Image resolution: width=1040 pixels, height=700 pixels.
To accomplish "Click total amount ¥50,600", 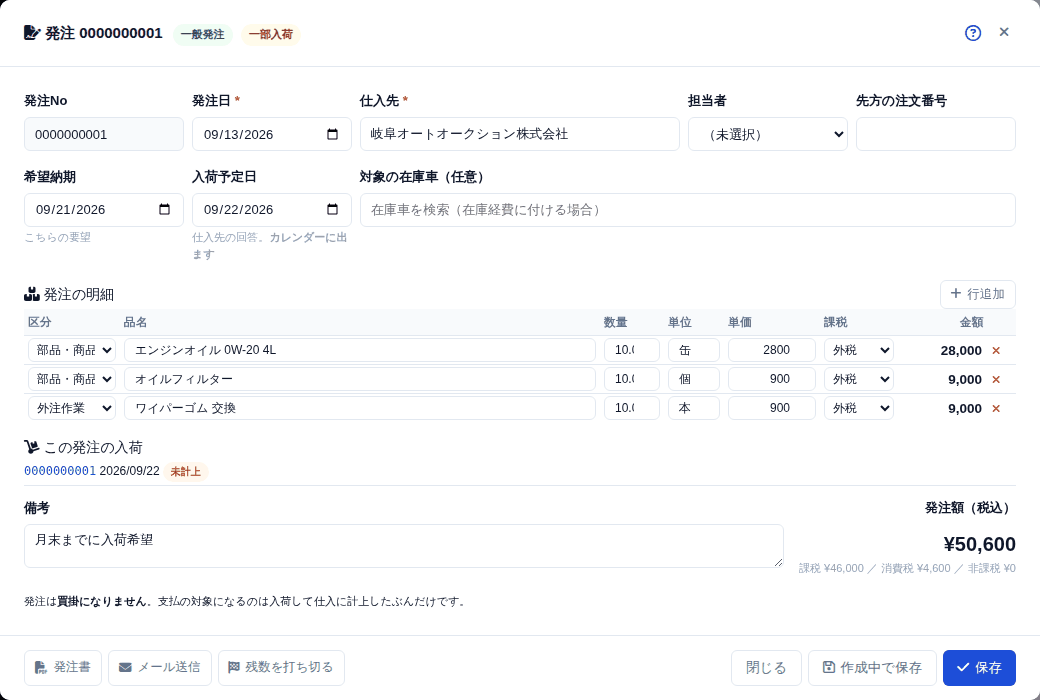I will tap(979, 544).
